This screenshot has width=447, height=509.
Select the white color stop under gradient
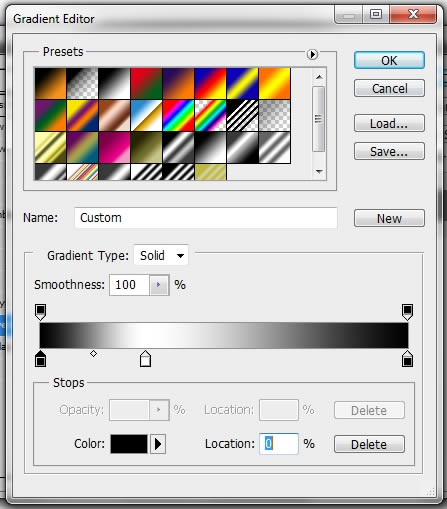click(145, 359)
